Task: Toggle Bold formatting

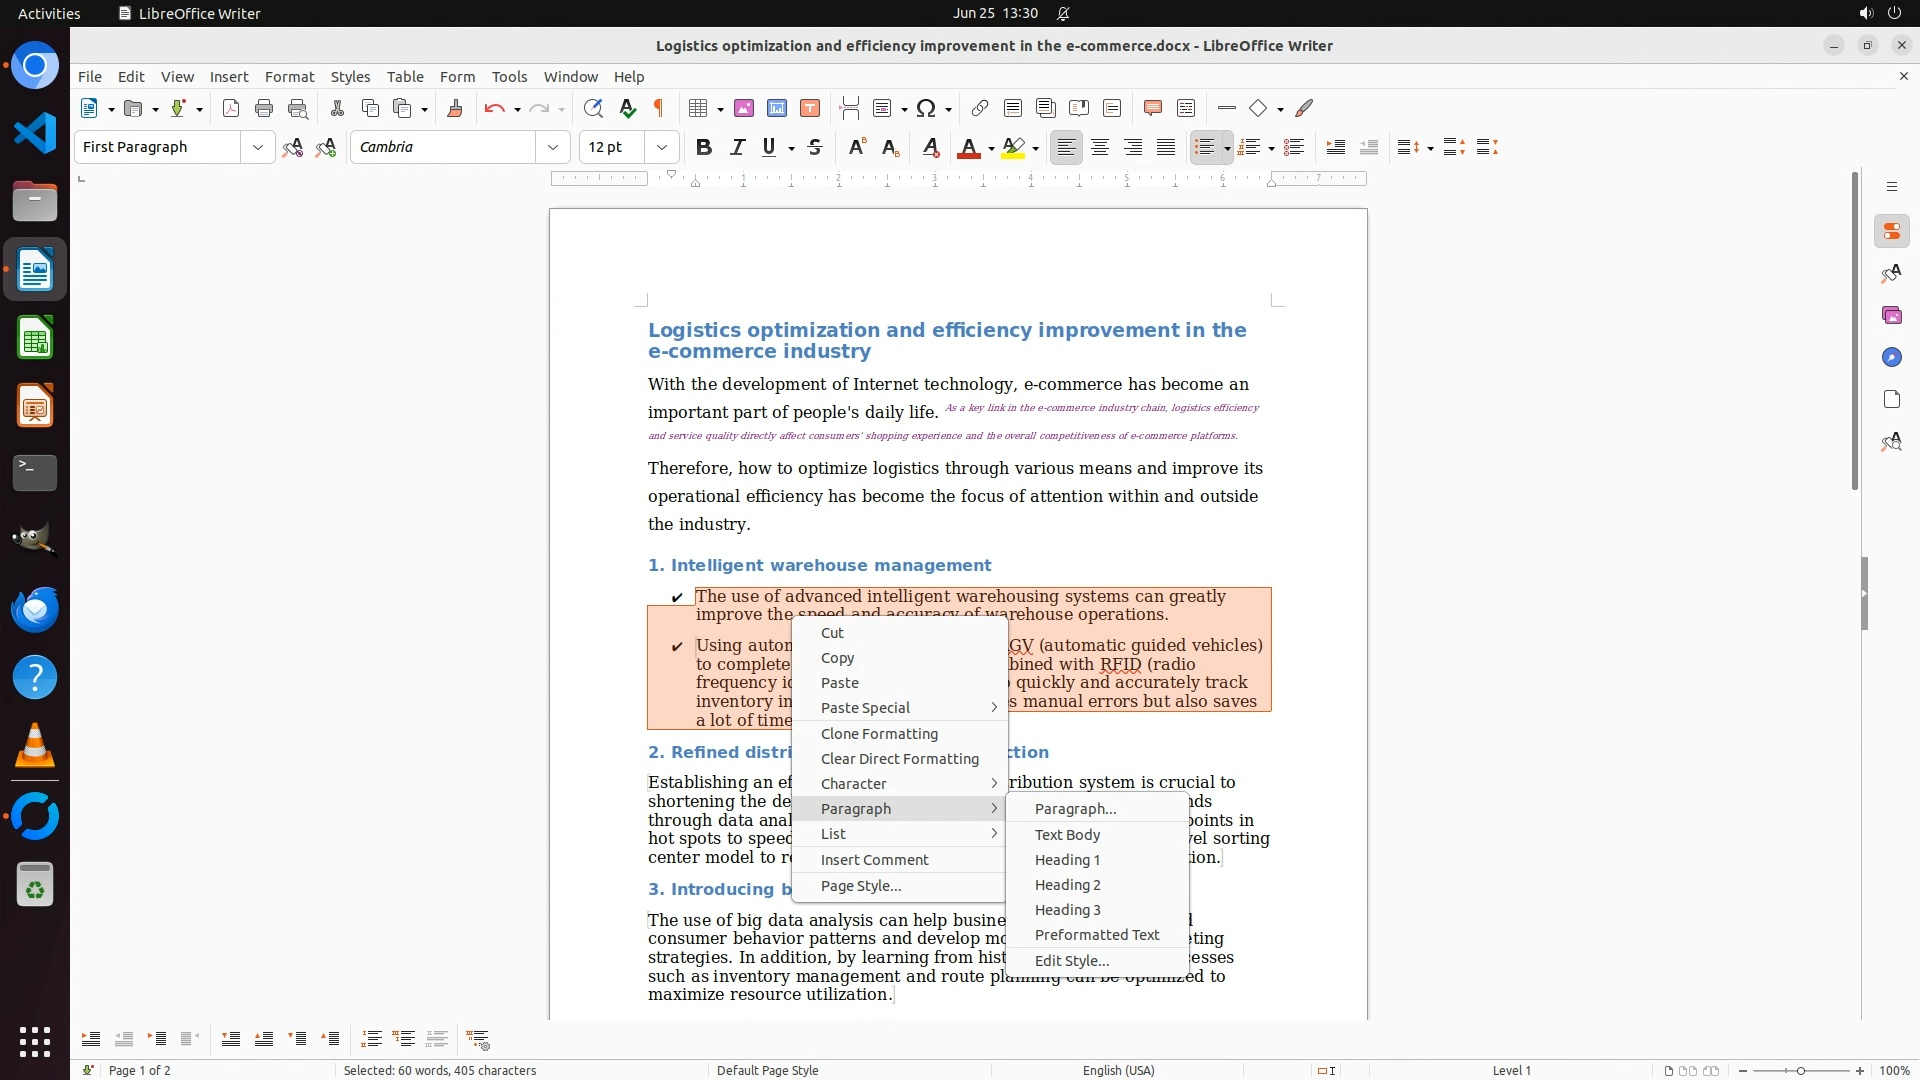Action: (704, 147)
